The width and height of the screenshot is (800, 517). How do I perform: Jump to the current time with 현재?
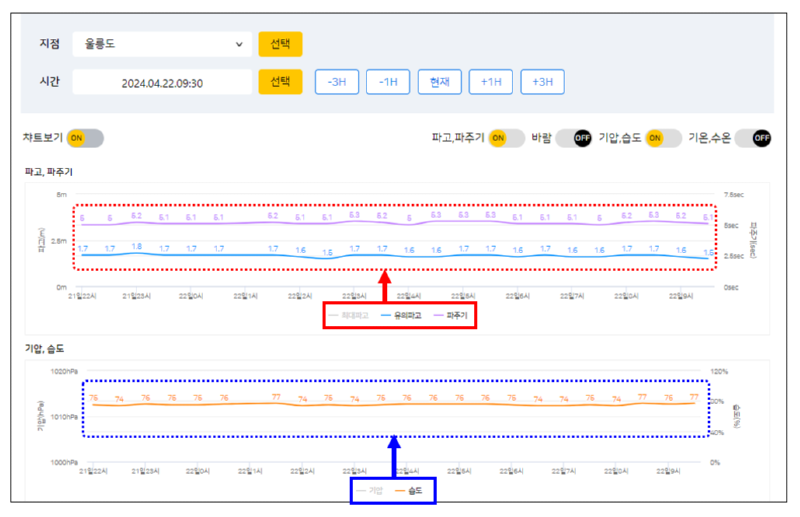pyautogui.click(x=439, y=82)
